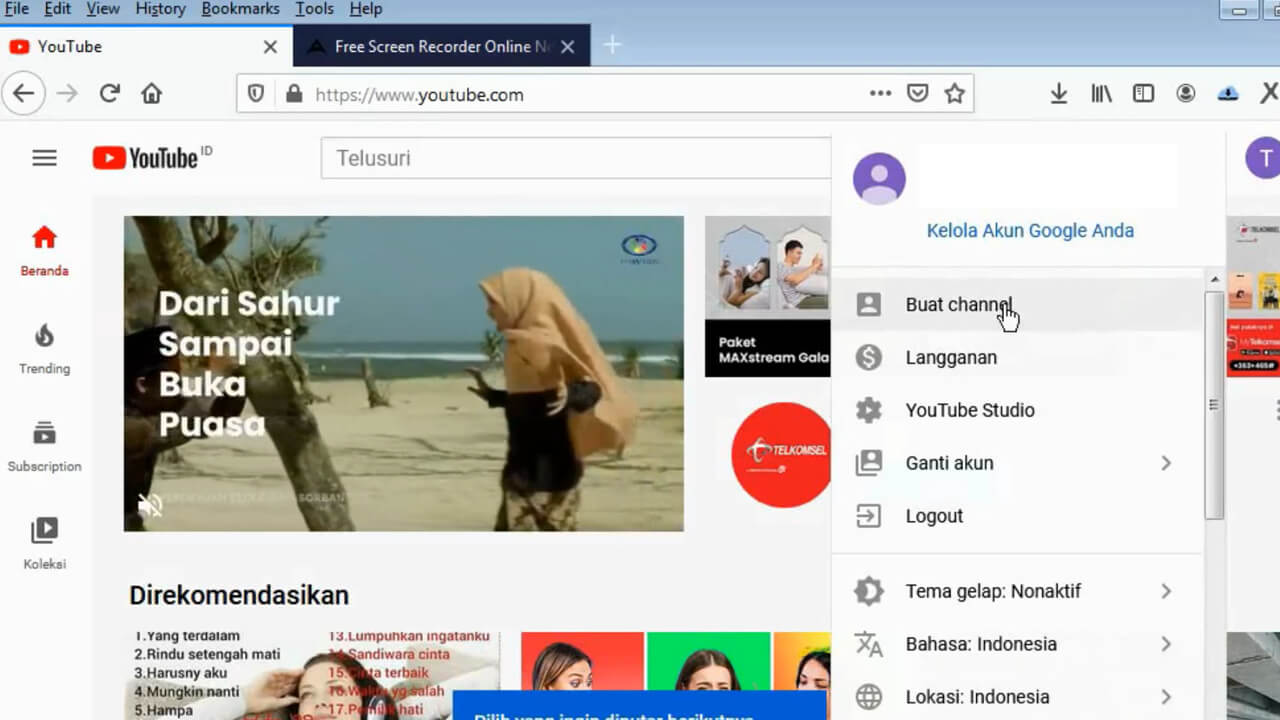This screenshot has width=1280, height=720.
Task: Open the Help menu
Action: (x=366, y=9)
